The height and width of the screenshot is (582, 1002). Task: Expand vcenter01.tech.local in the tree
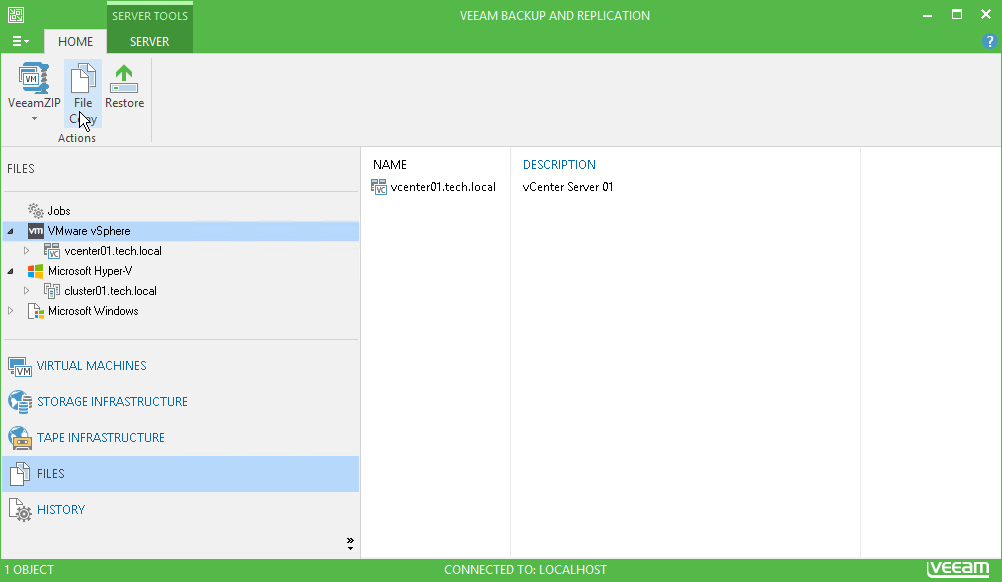(x=26, y=251)
